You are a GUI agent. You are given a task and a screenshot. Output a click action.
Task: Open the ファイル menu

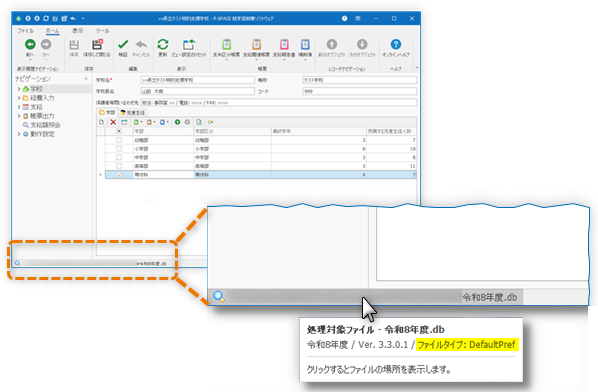[26, 31]
